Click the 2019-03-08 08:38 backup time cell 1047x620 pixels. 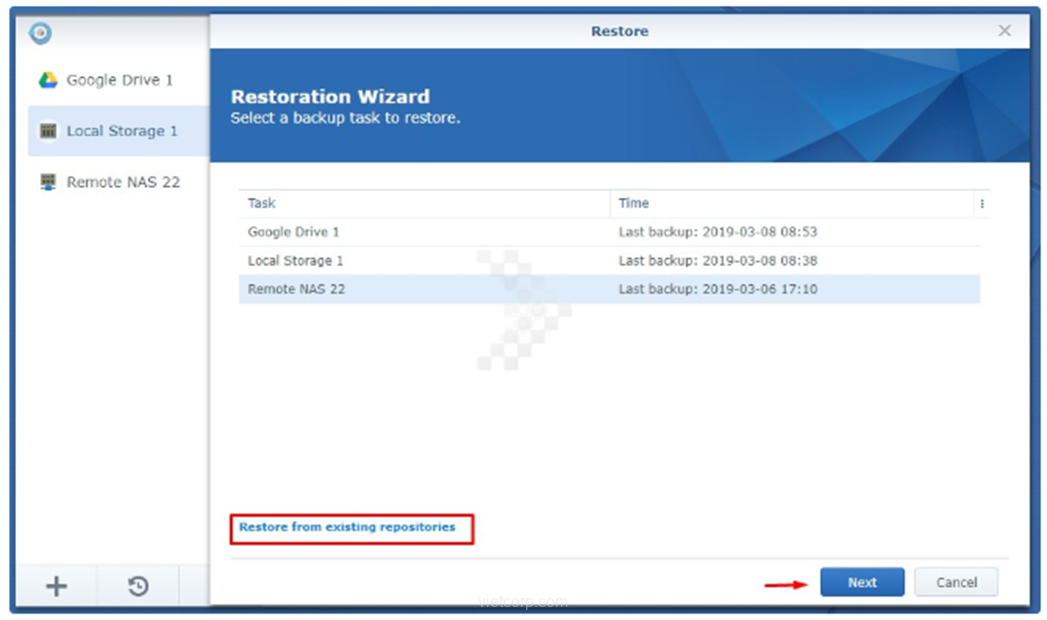pyautogui.click(x=717, y=261)
